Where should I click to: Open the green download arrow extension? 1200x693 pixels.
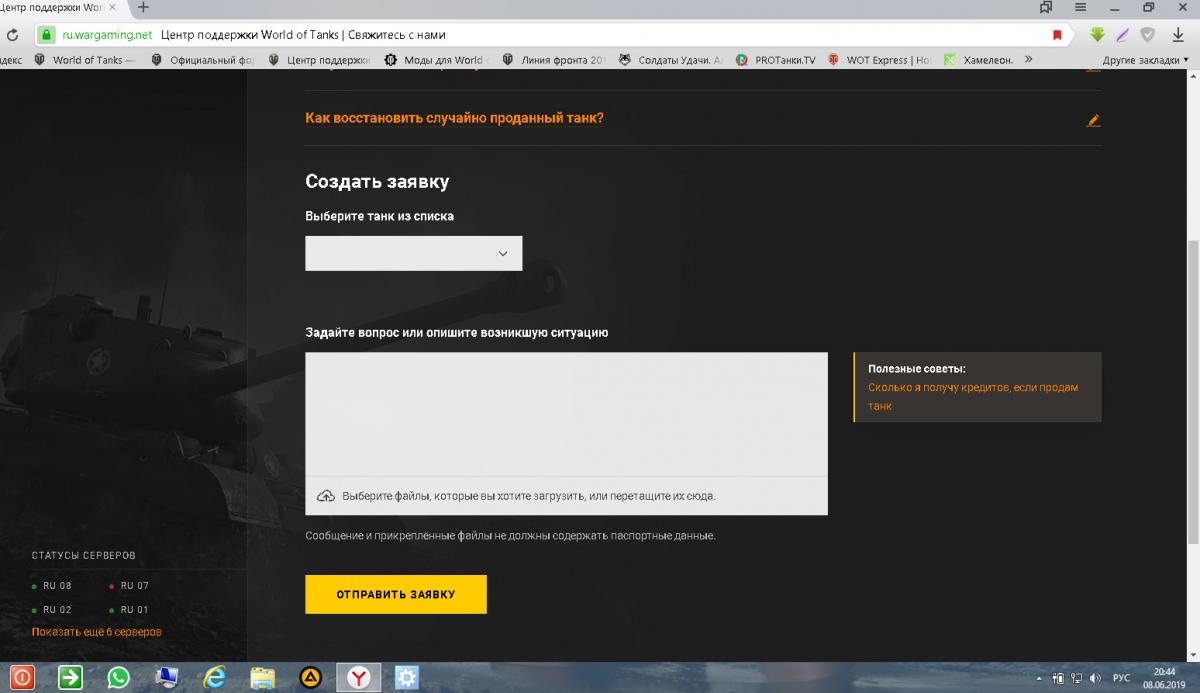1097,34
